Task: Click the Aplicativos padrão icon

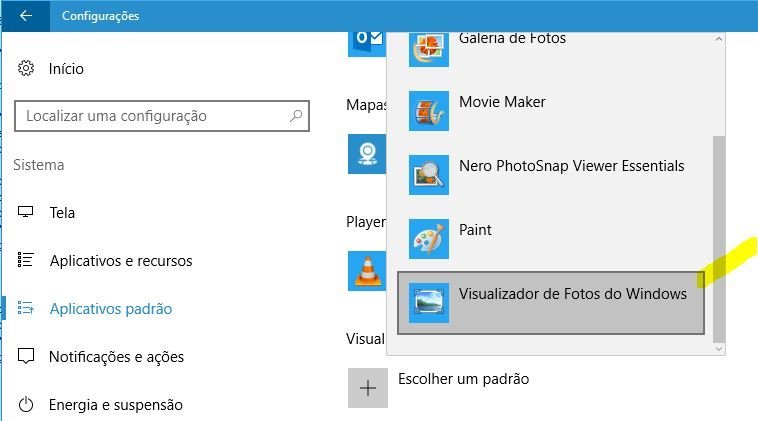Action: (x=26, y=307)
